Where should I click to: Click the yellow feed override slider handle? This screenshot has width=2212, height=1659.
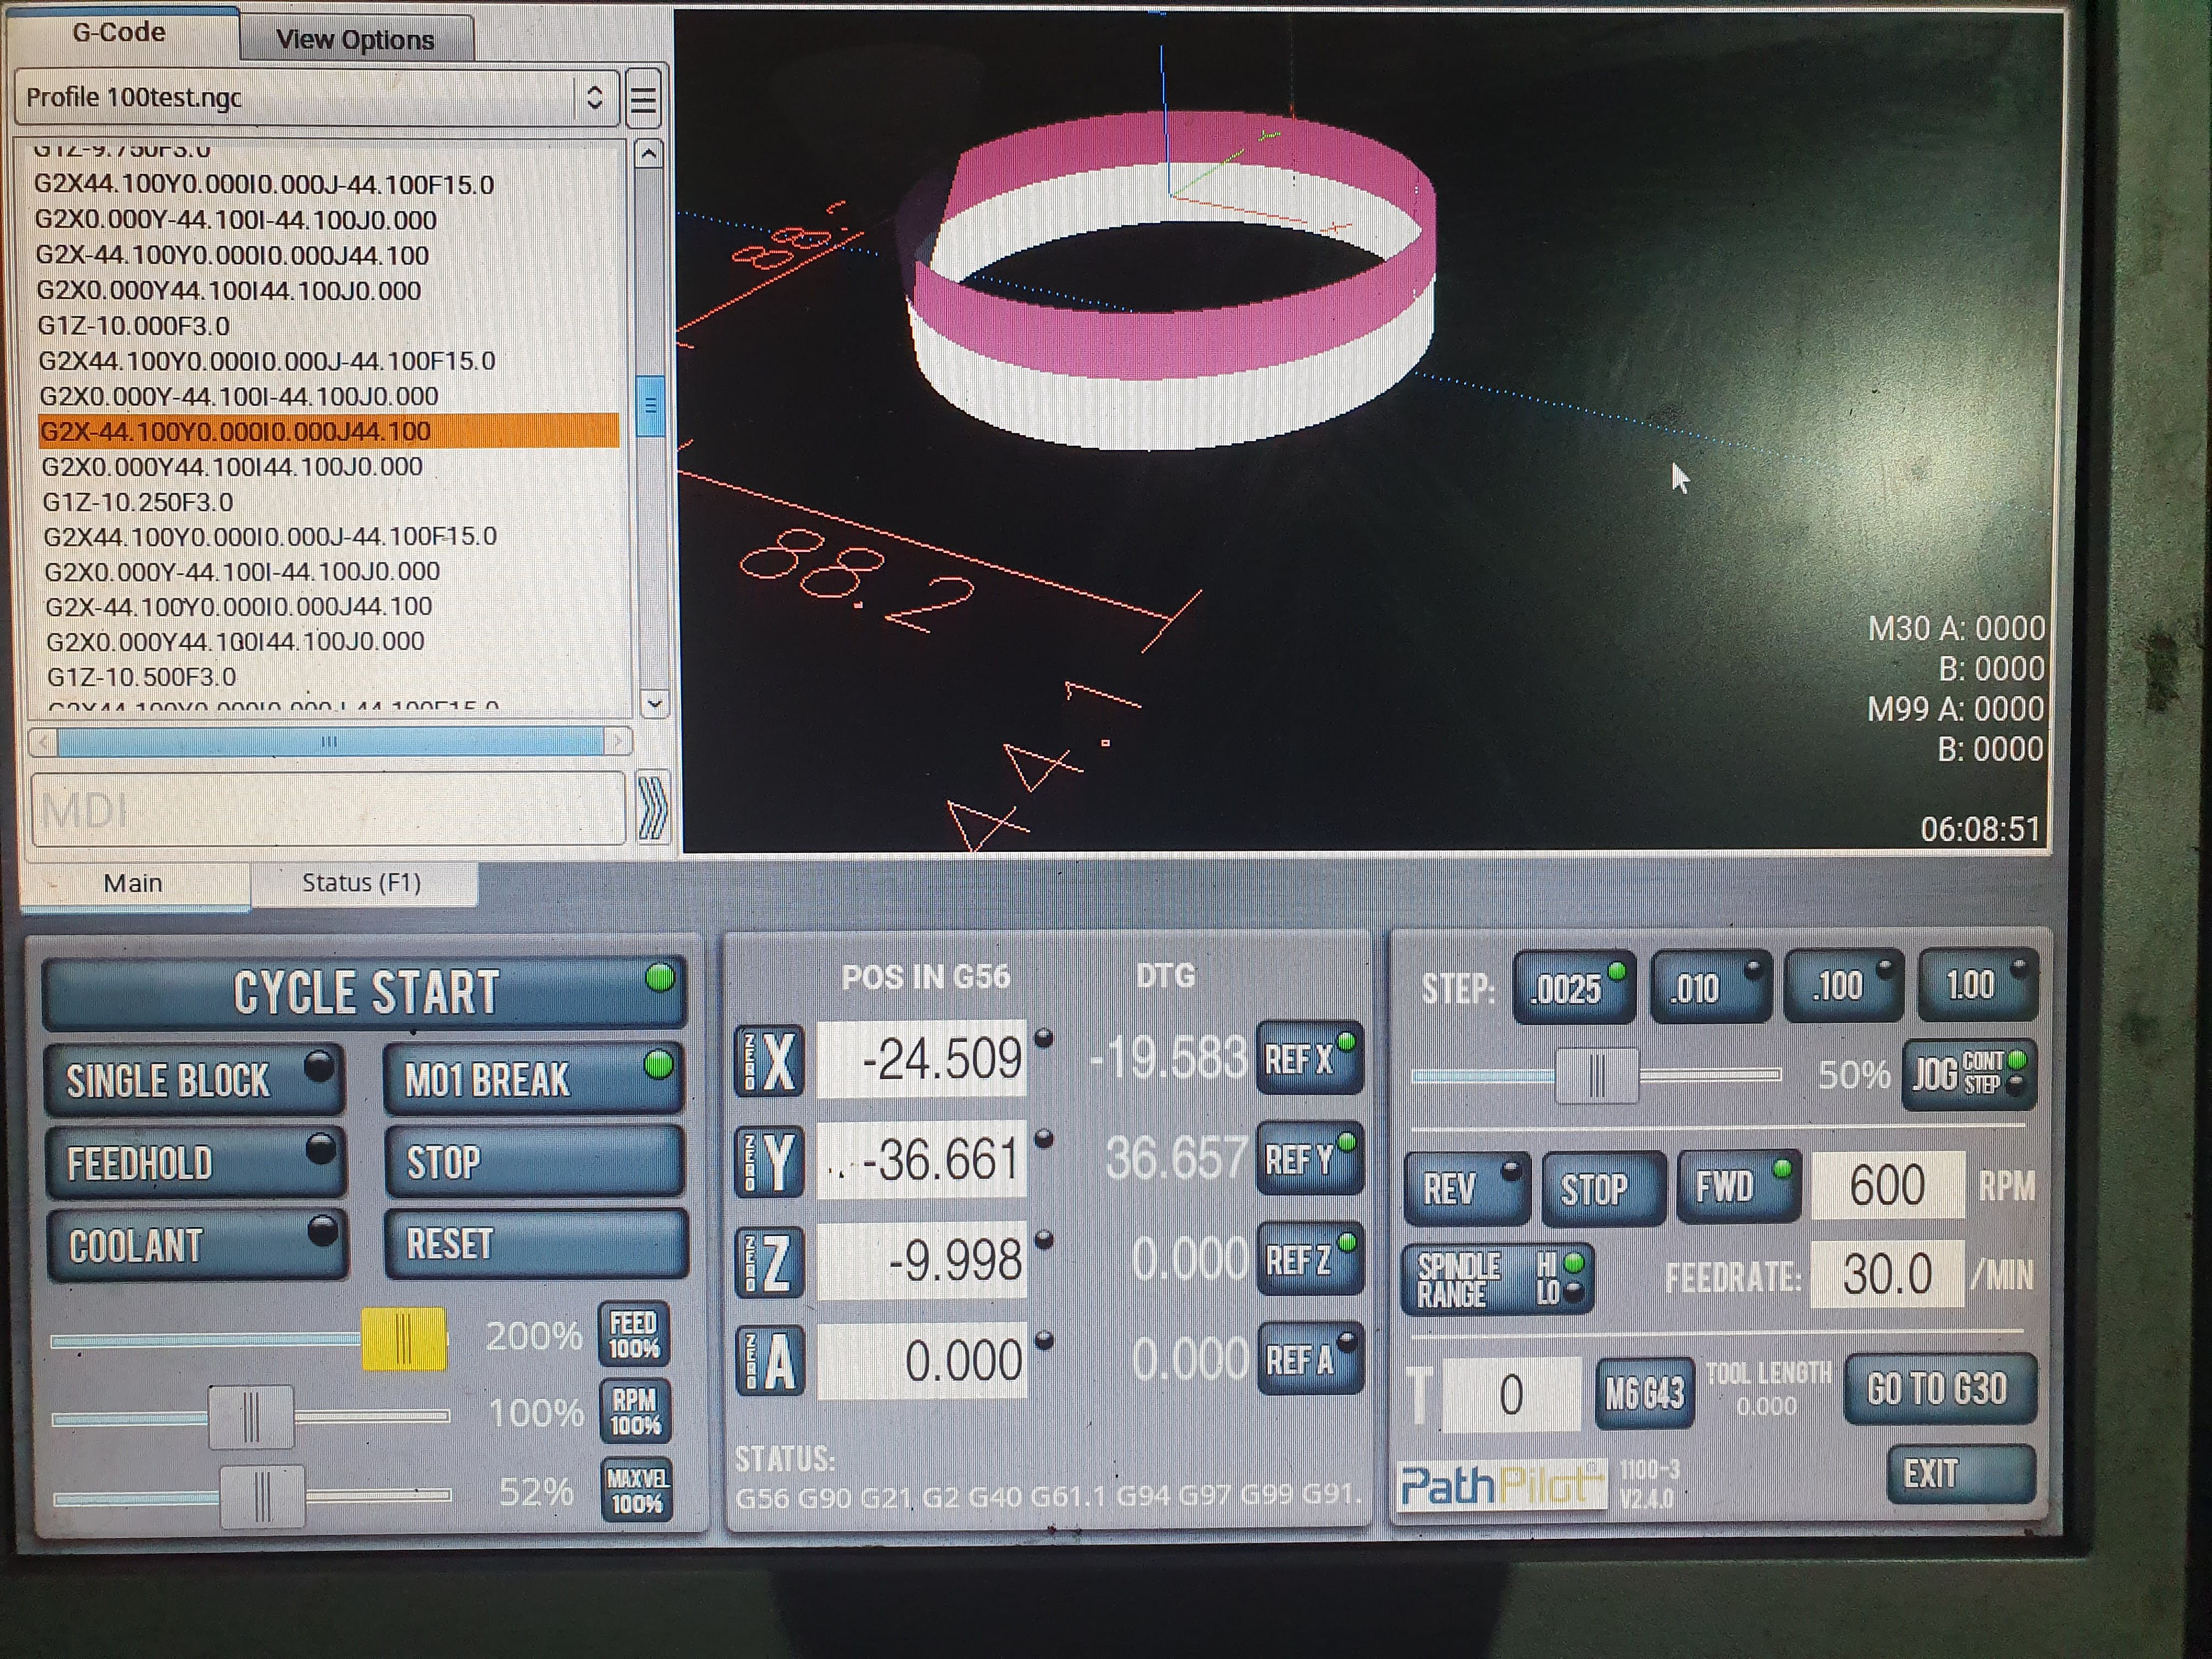(x=403, y=1339)
